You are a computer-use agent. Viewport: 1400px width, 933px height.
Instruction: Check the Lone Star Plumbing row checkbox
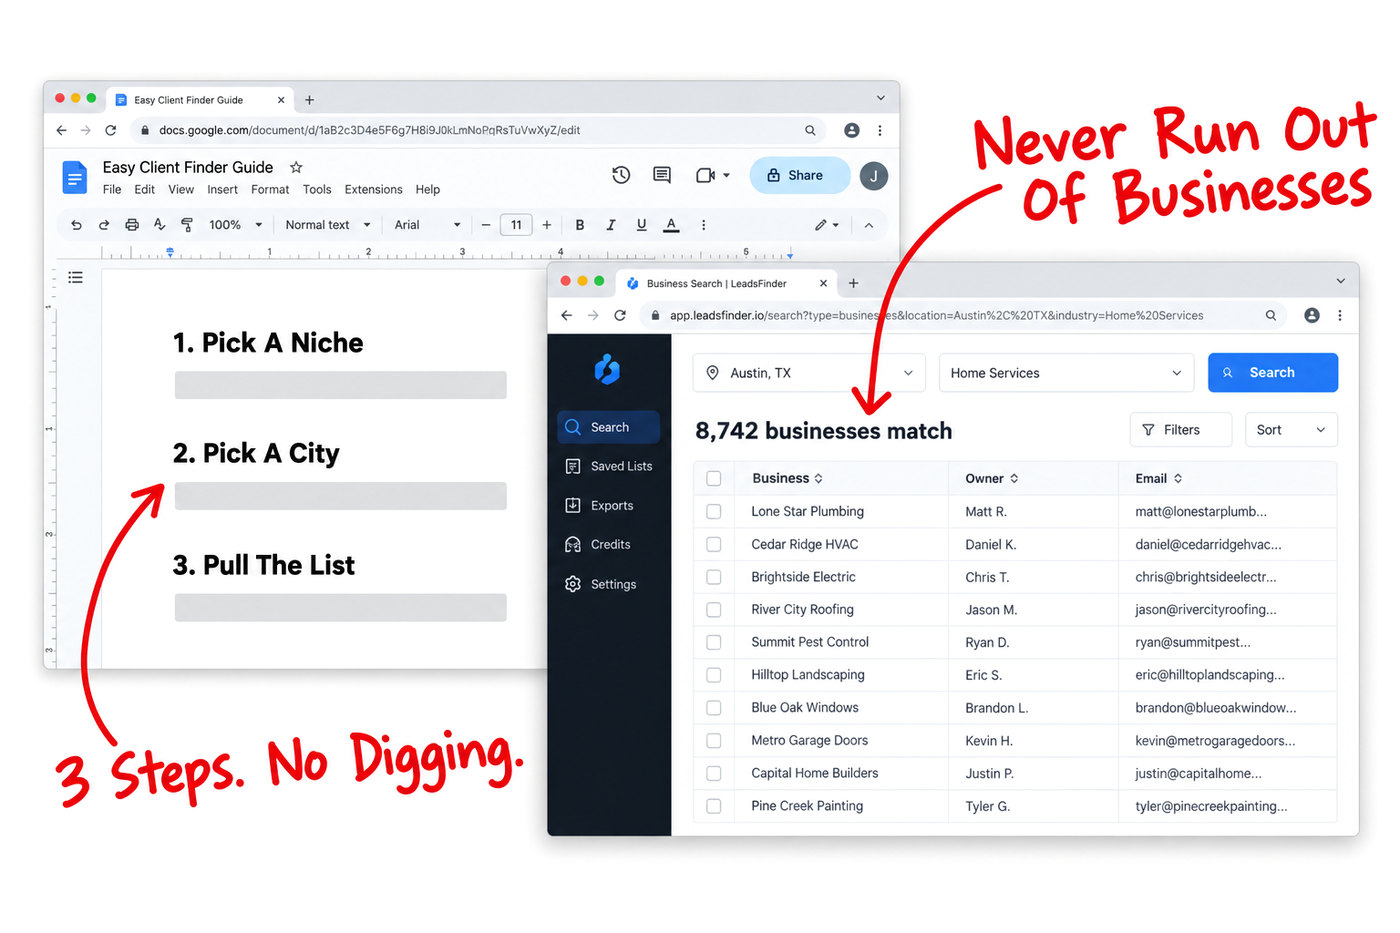(x=714, y=511)
